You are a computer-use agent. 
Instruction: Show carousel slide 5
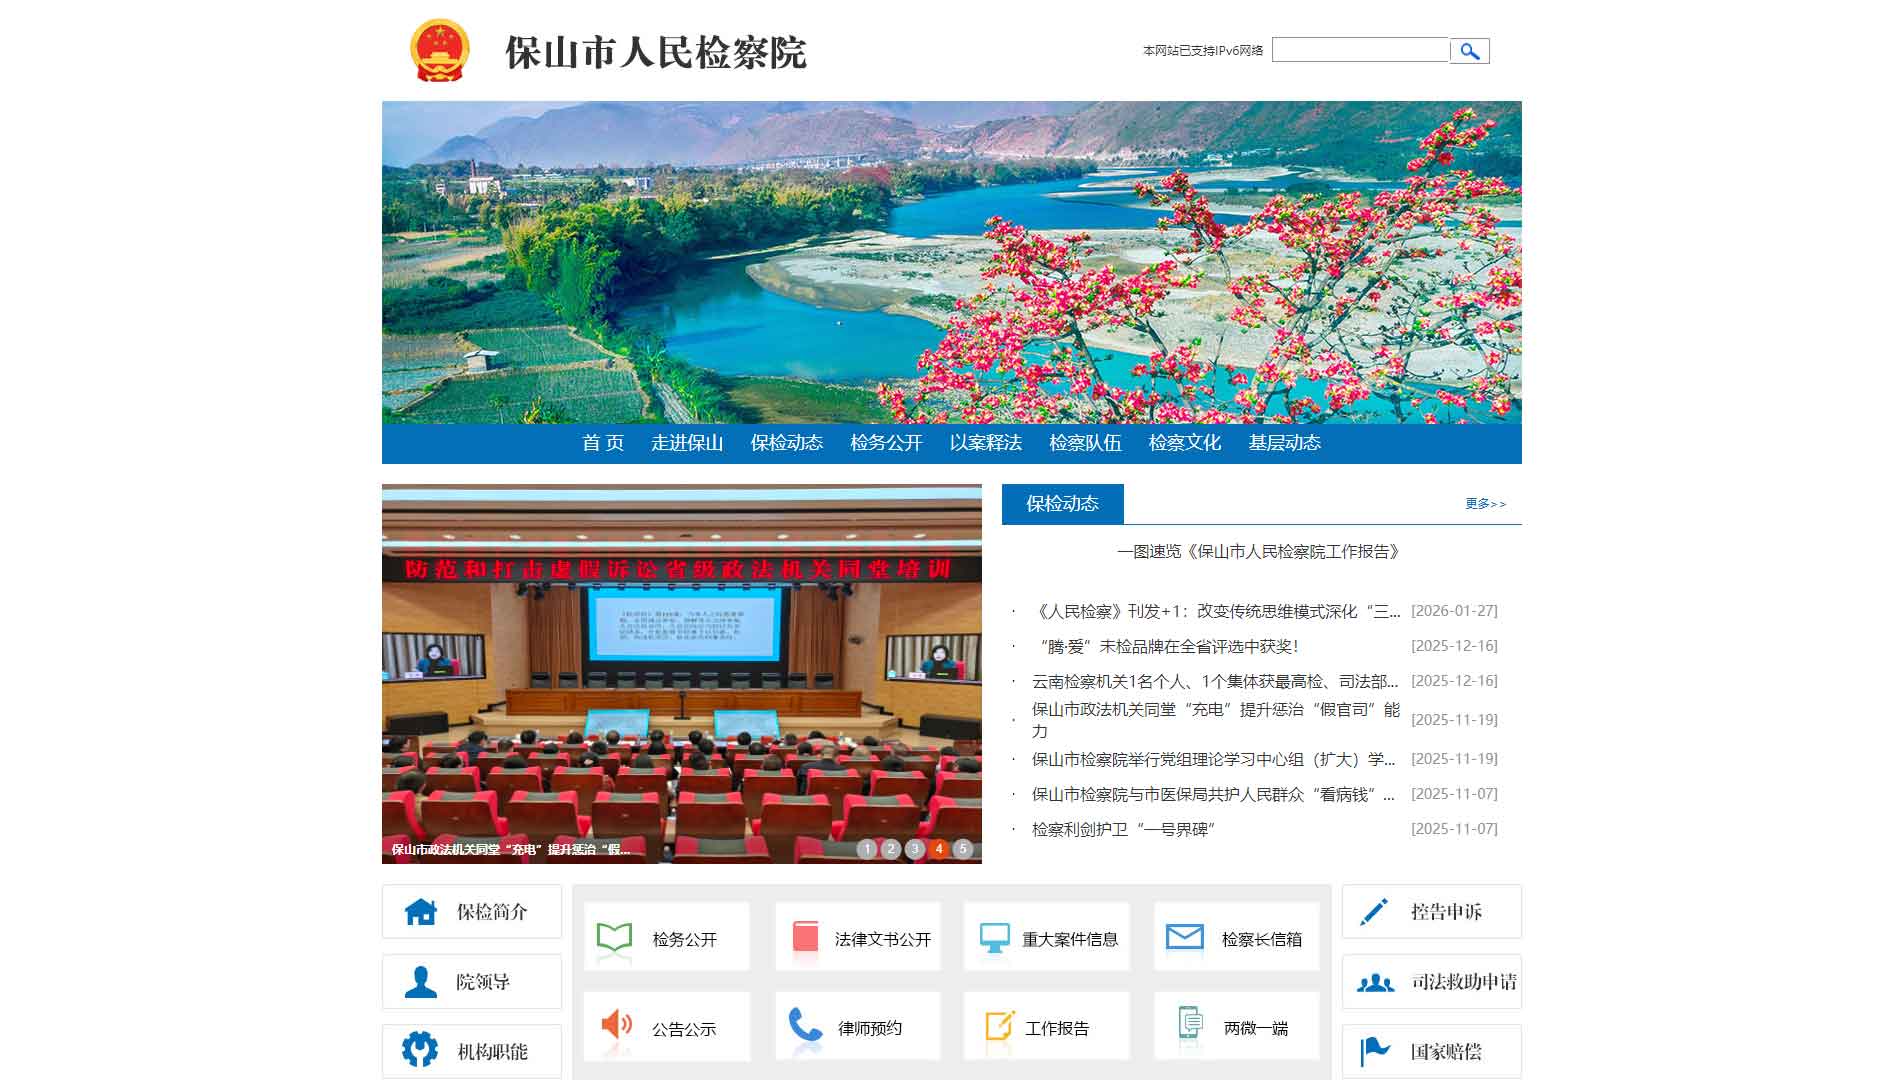tap(963, 849)
